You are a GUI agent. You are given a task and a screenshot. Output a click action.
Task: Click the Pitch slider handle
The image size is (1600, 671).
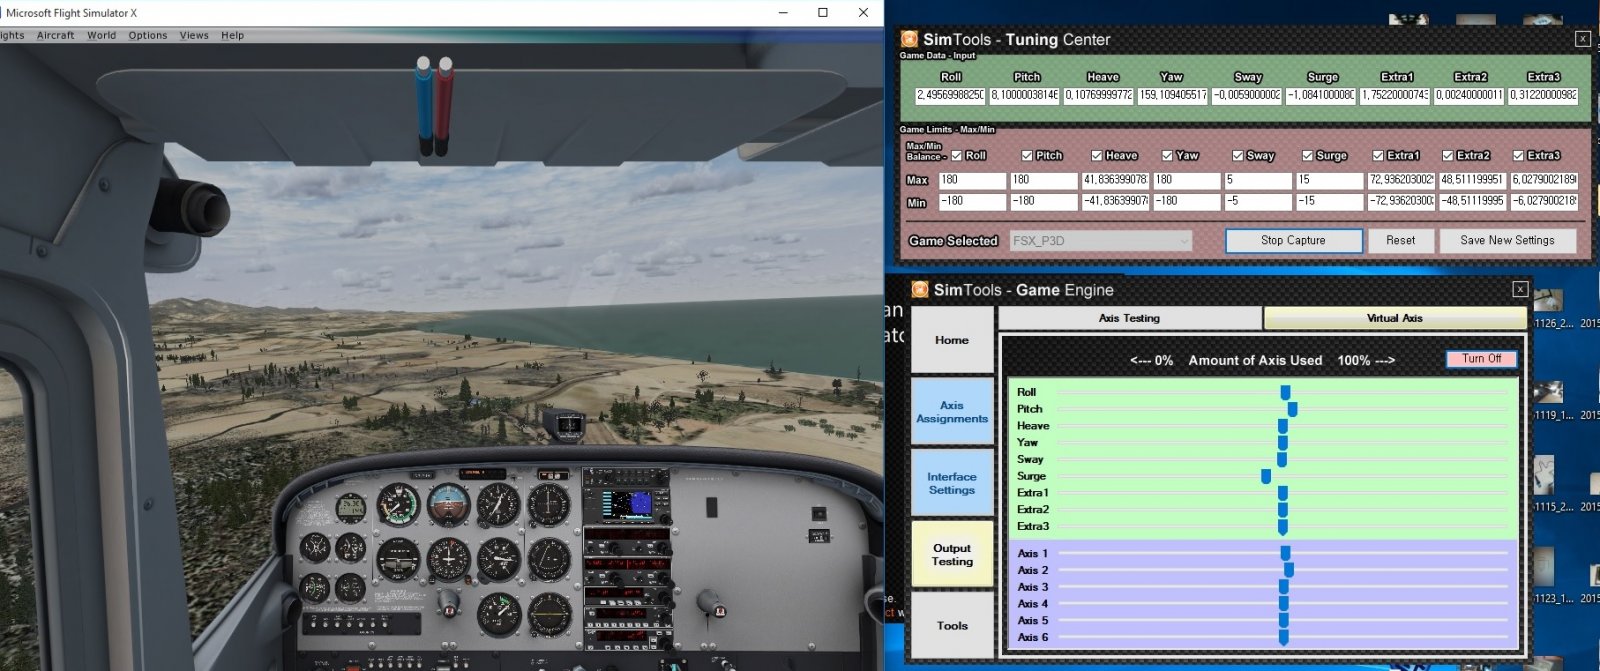[x=1292, y=409]
